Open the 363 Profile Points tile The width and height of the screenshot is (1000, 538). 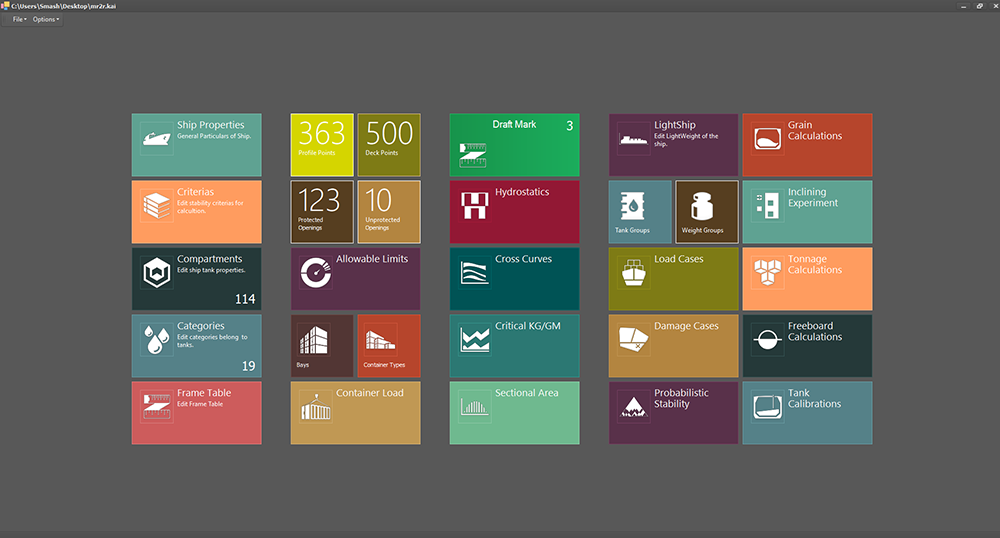click(x=322, y=145)
